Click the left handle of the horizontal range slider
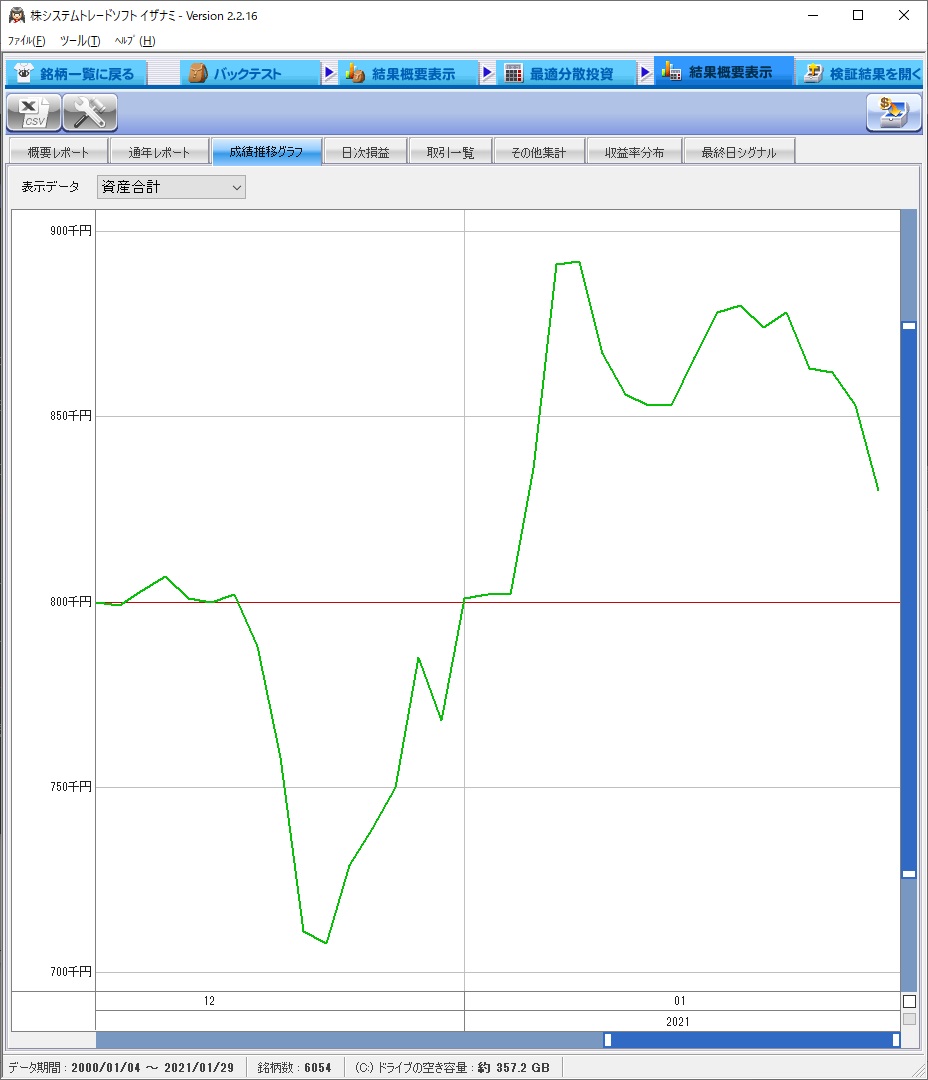This screenshot has height=1080, width=928. click(x=608, y=1040)
